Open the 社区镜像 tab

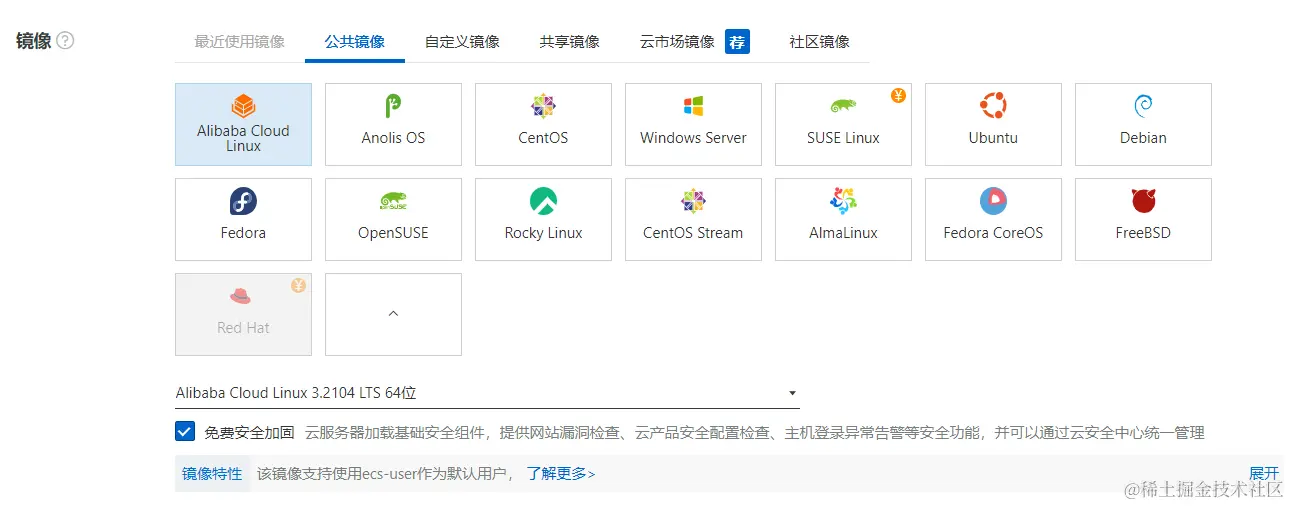[x=819, y=42]
